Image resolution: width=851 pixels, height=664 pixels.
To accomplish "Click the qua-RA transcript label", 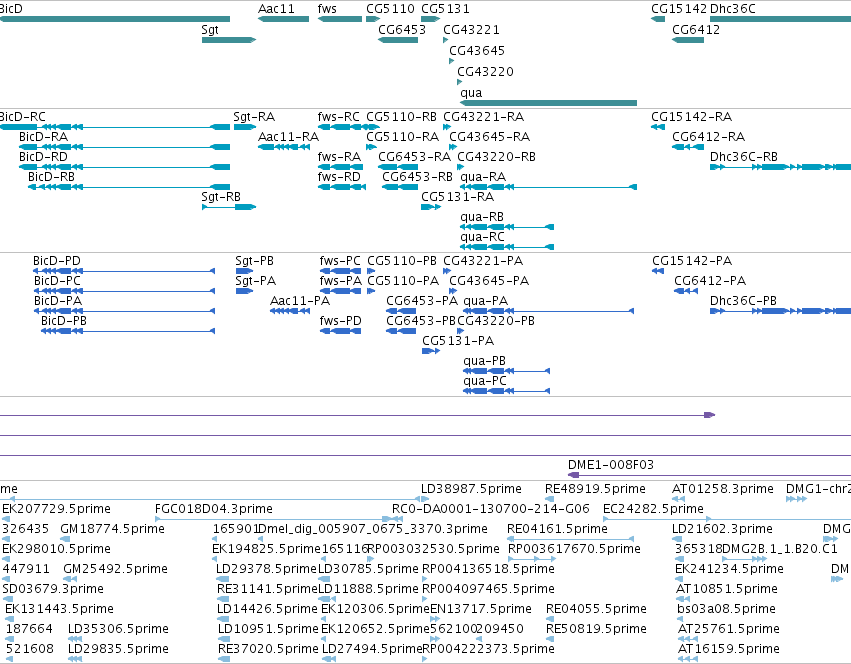I will [x=483, y=177].
